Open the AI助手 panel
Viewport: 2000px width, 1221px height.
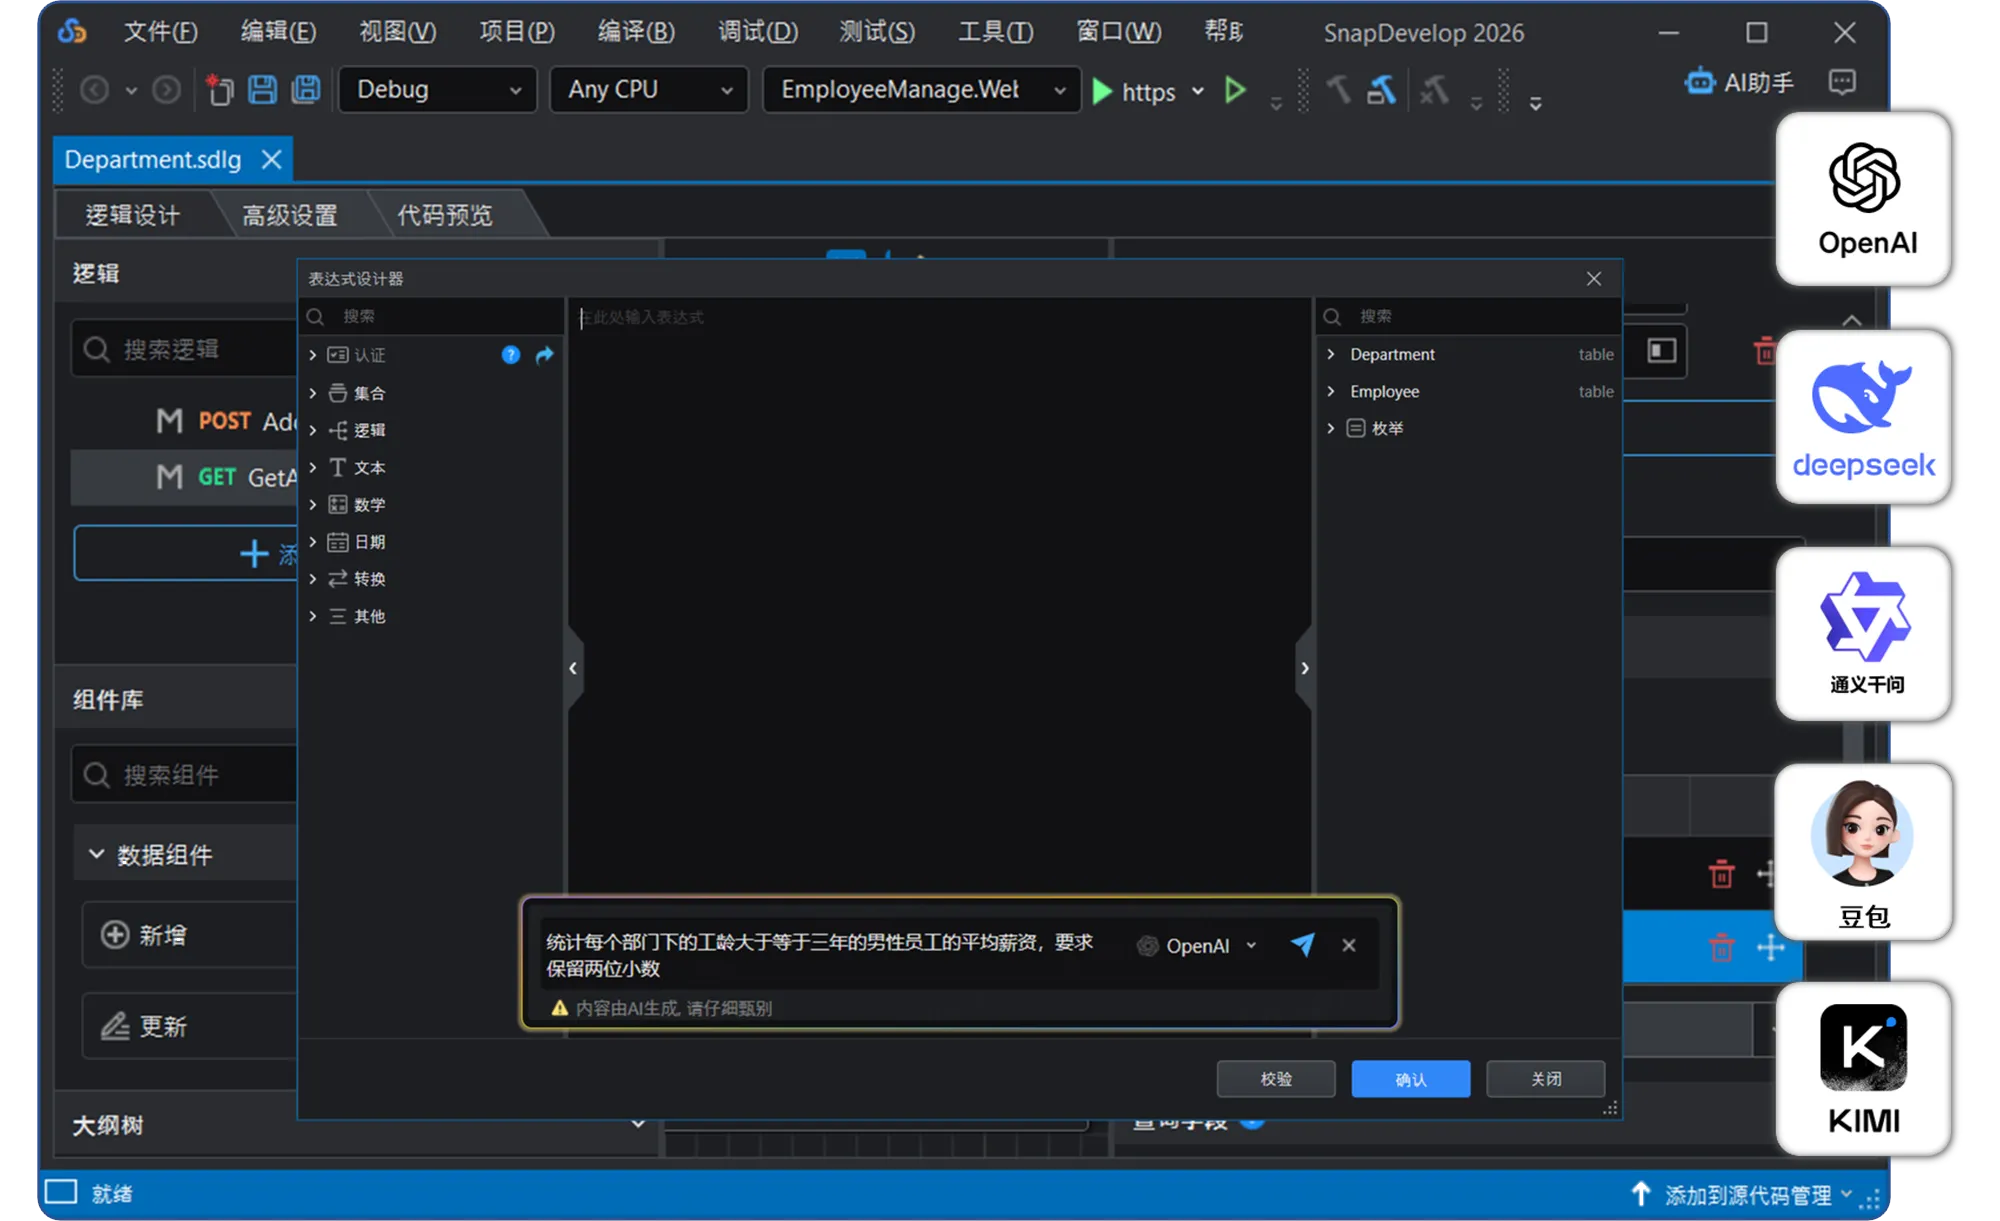[x=1738, y=83]
